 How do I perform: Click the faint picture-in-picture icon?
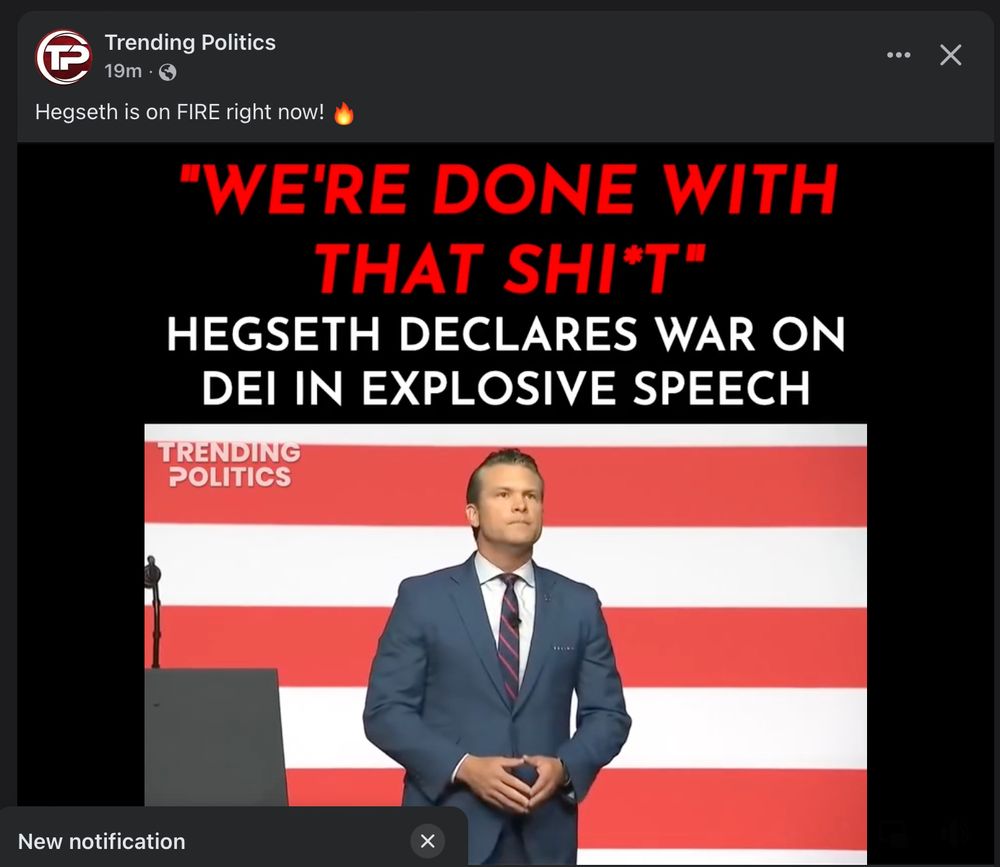[x=894, y=833]
